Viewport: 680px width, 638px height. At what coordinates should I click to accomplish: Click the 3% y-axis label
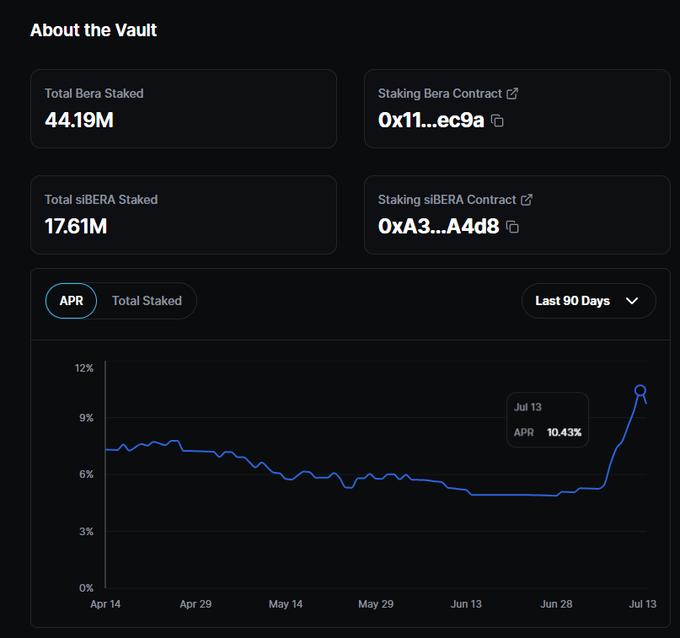86,532
